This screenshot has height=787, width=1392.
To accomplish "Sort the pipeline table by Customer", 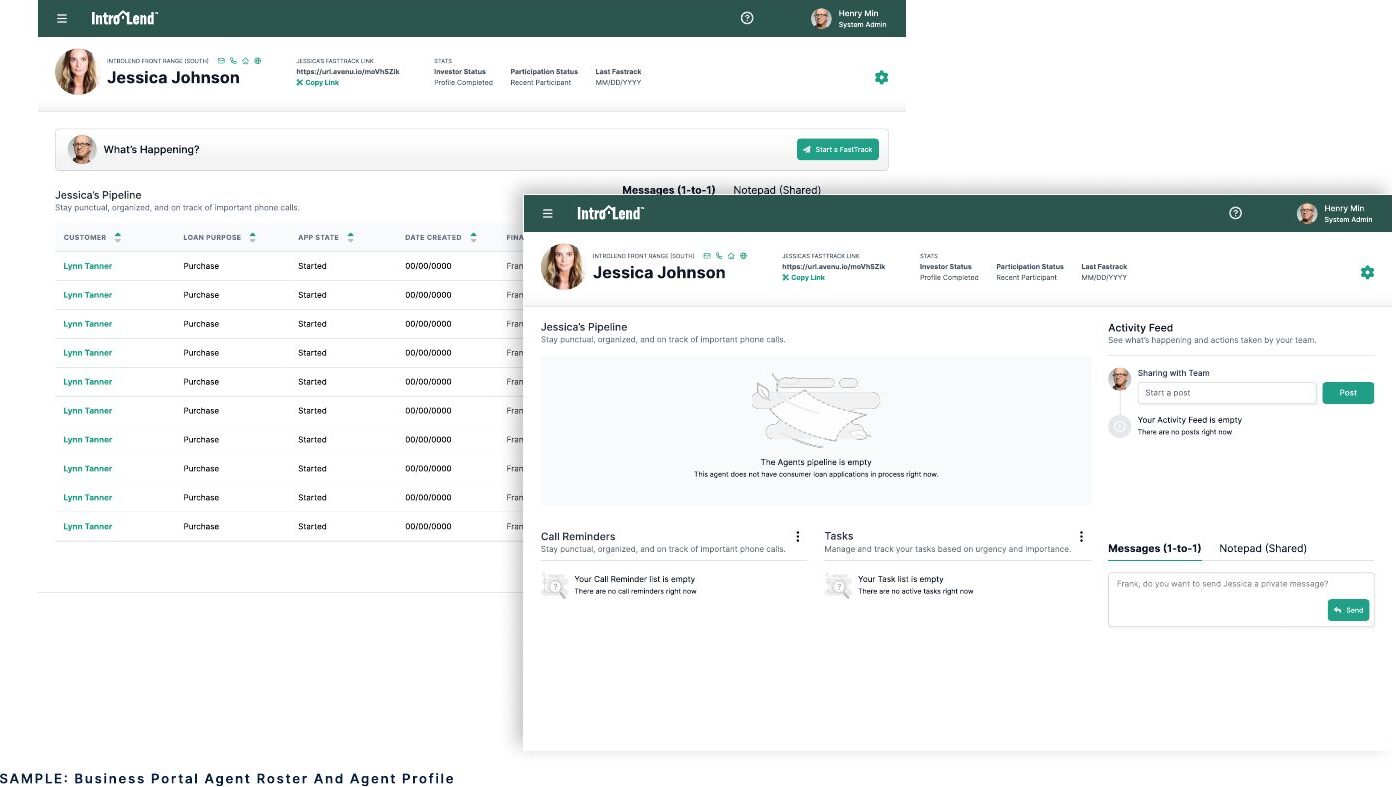I will pyautogui.click(x=118, y=237).
